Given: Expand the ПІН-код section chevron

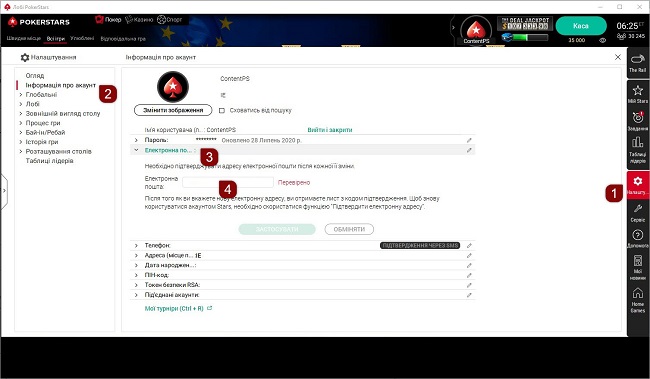Looking at the screenshot, I should [x=136, y=275].
